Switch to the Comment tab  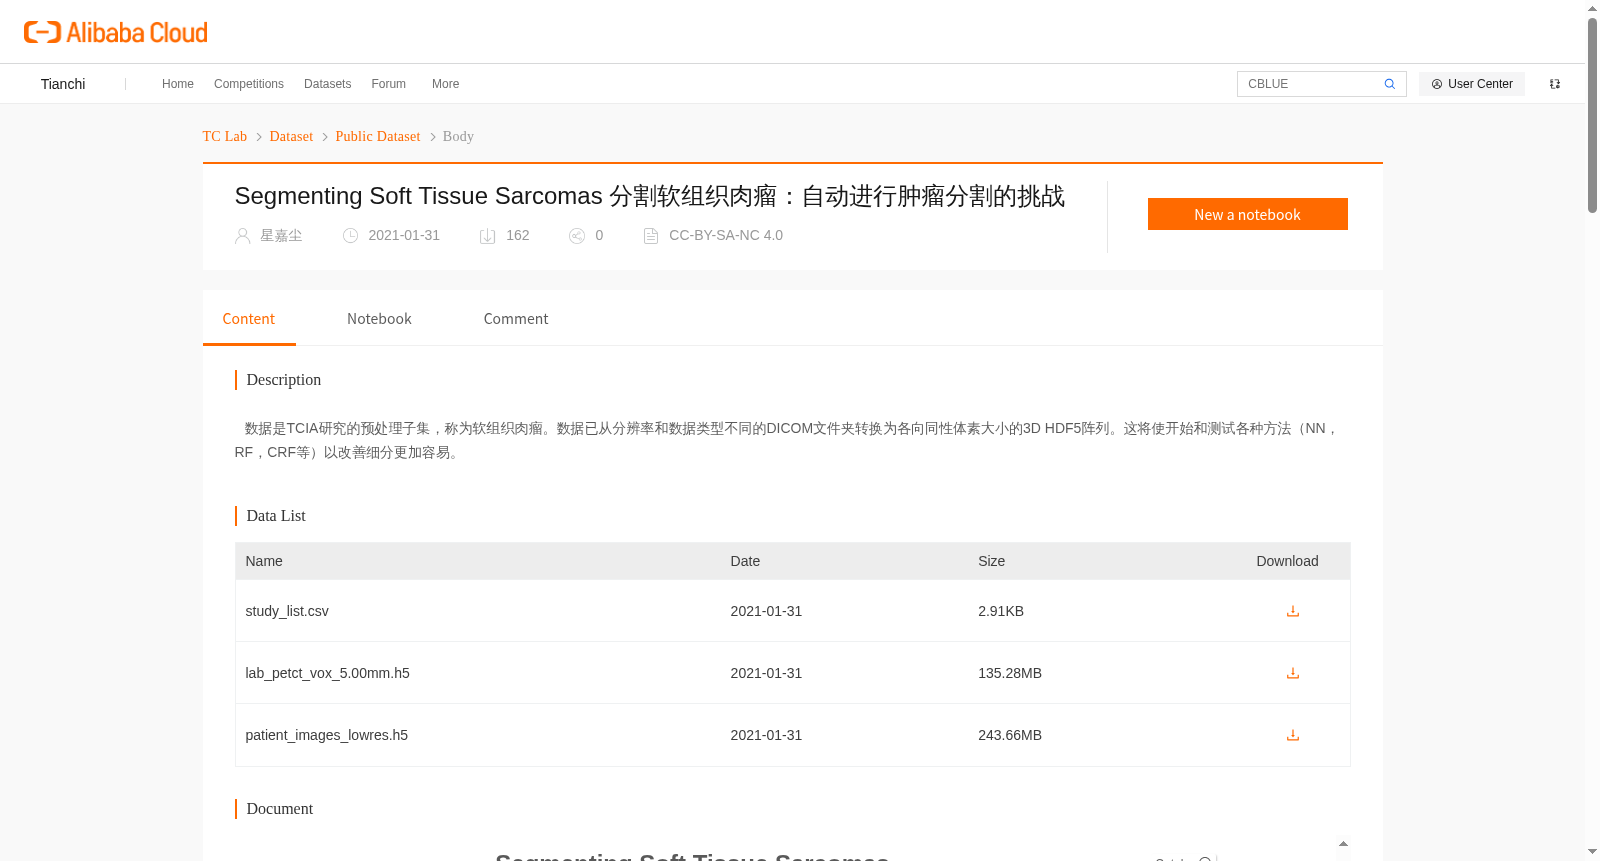tap(516, 319)
